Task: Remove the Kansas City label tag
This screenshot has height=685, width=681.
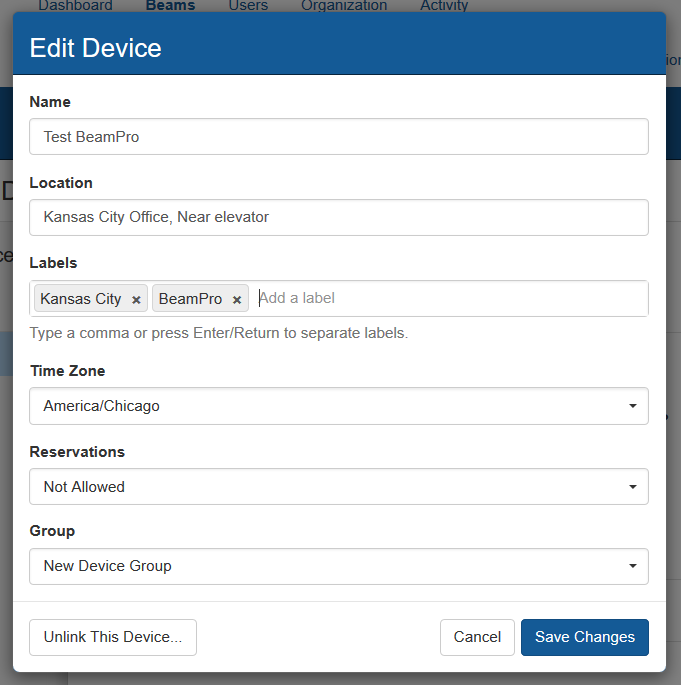Action: pos(136,300)
